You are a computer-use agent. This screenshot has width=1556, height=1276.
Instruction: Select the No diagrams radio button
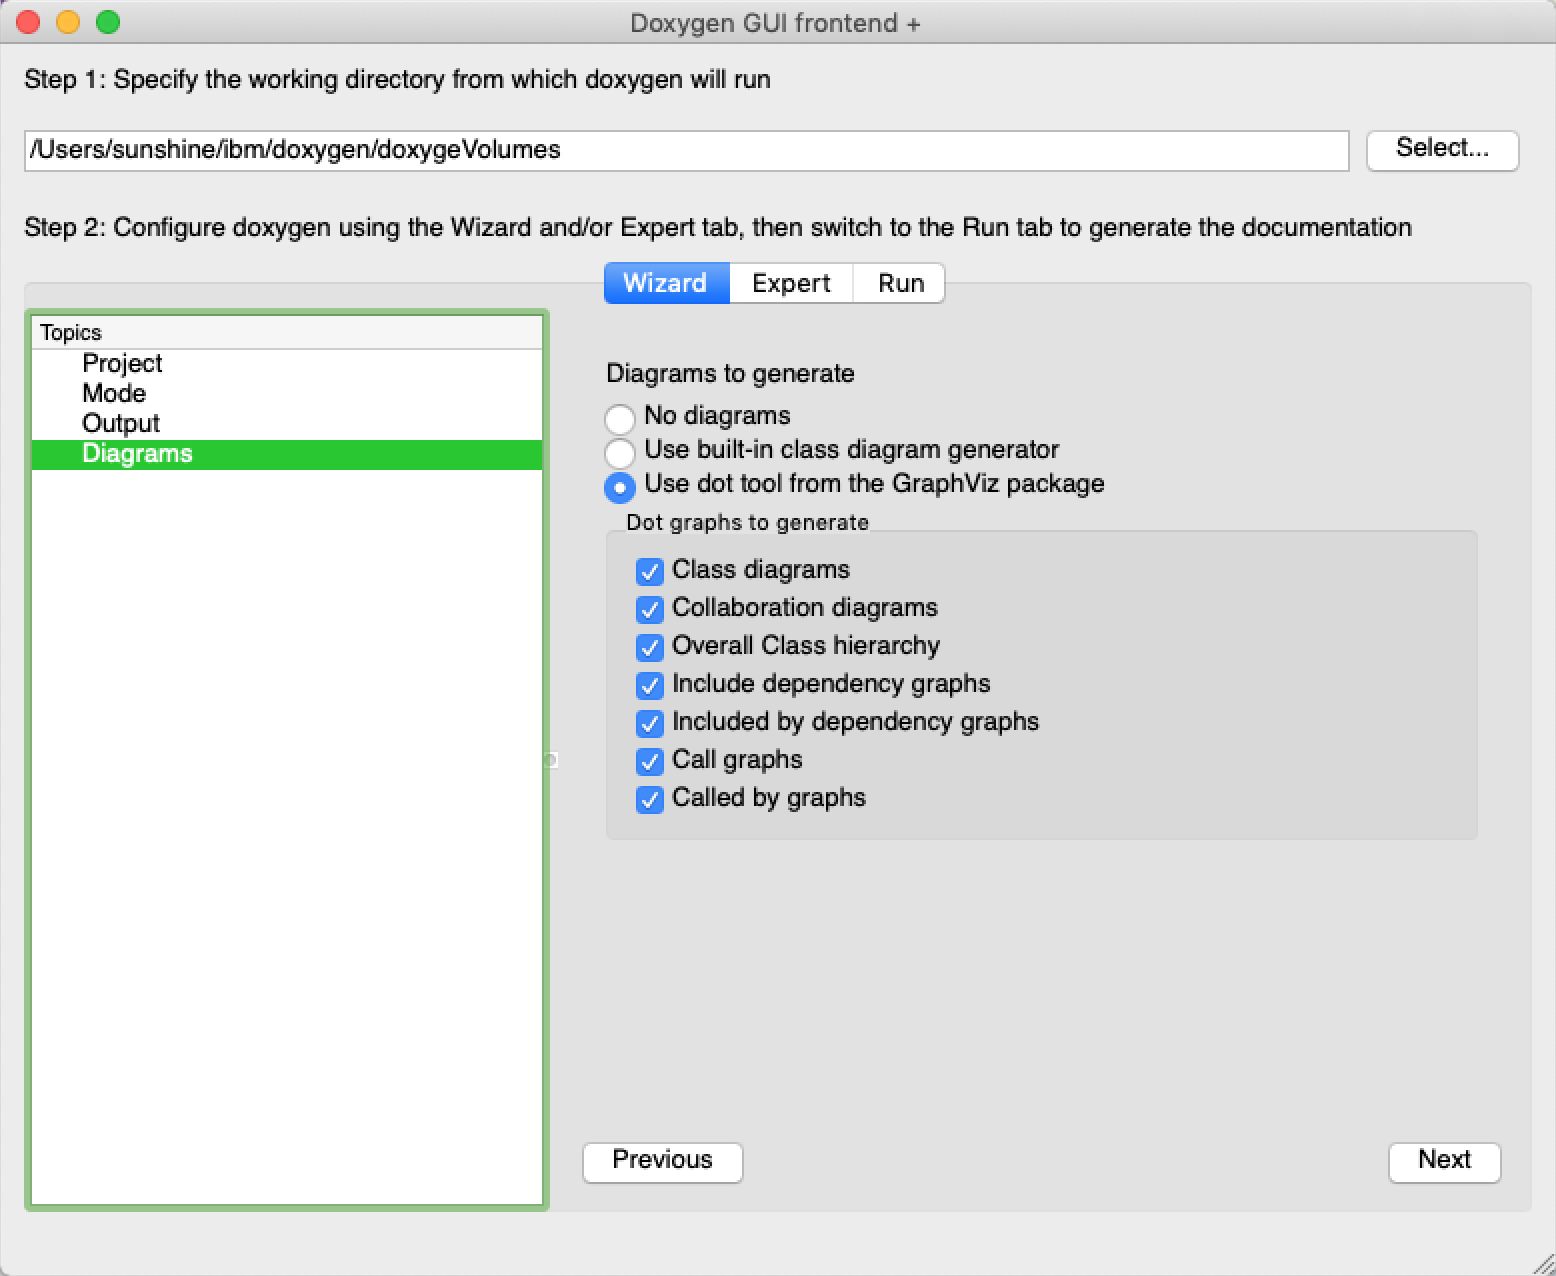coord(620,418)
